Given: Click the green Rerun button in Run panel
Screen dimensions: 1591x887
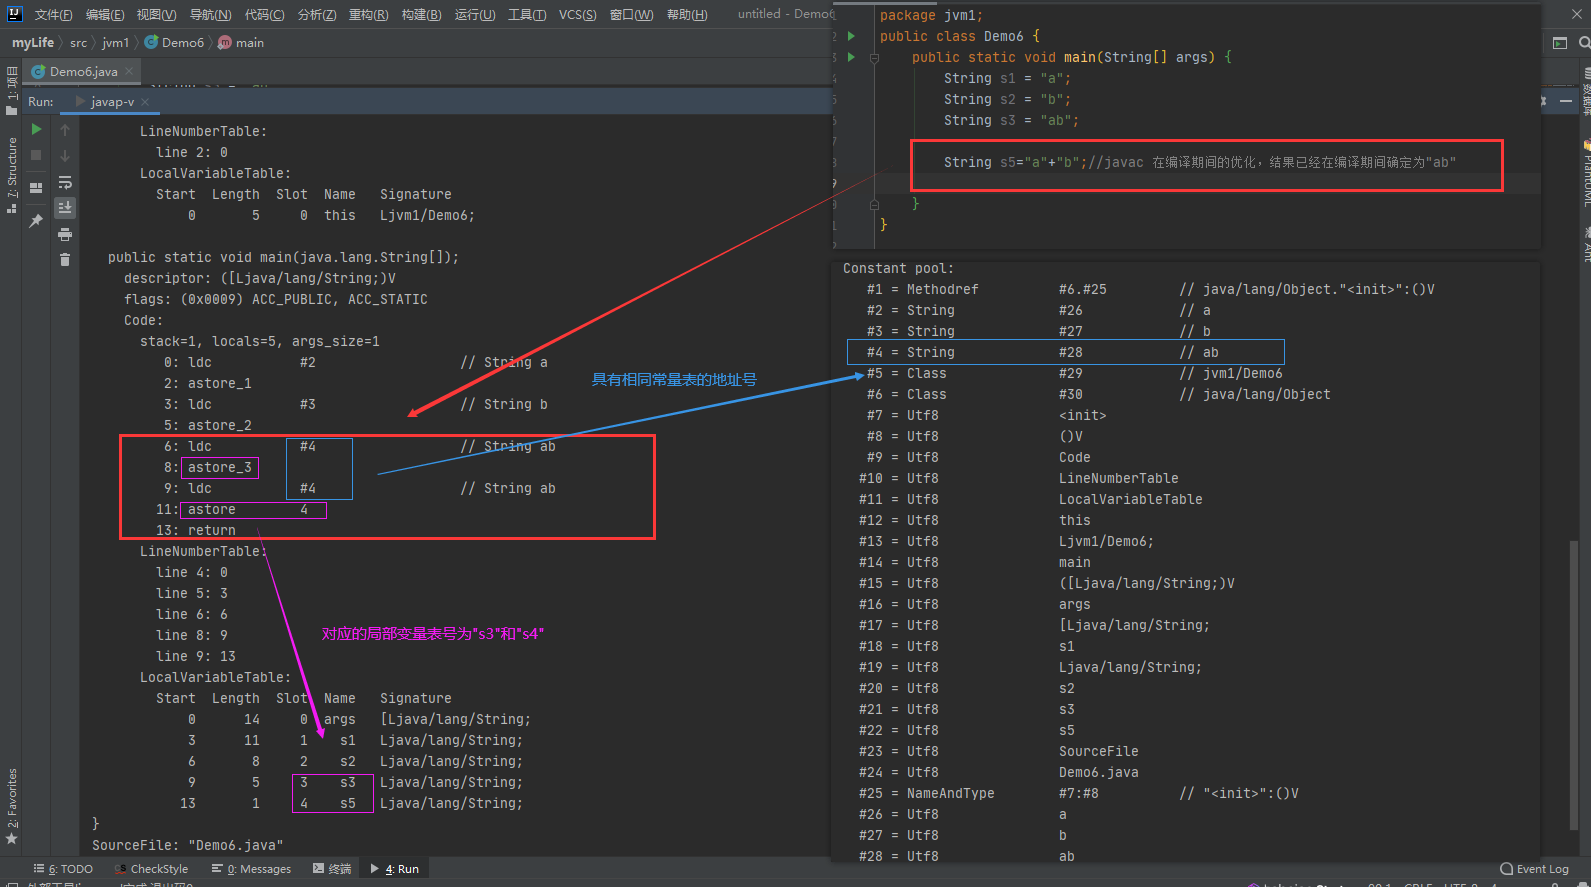Looking at the screenshot, I should pyautogui.click(x=36, y=129).
